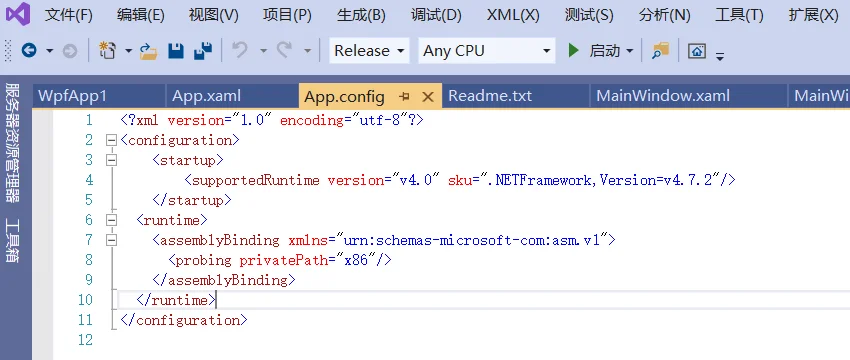
Task: Open the Any CPU platform dropdown
Action: pos(487,51)
